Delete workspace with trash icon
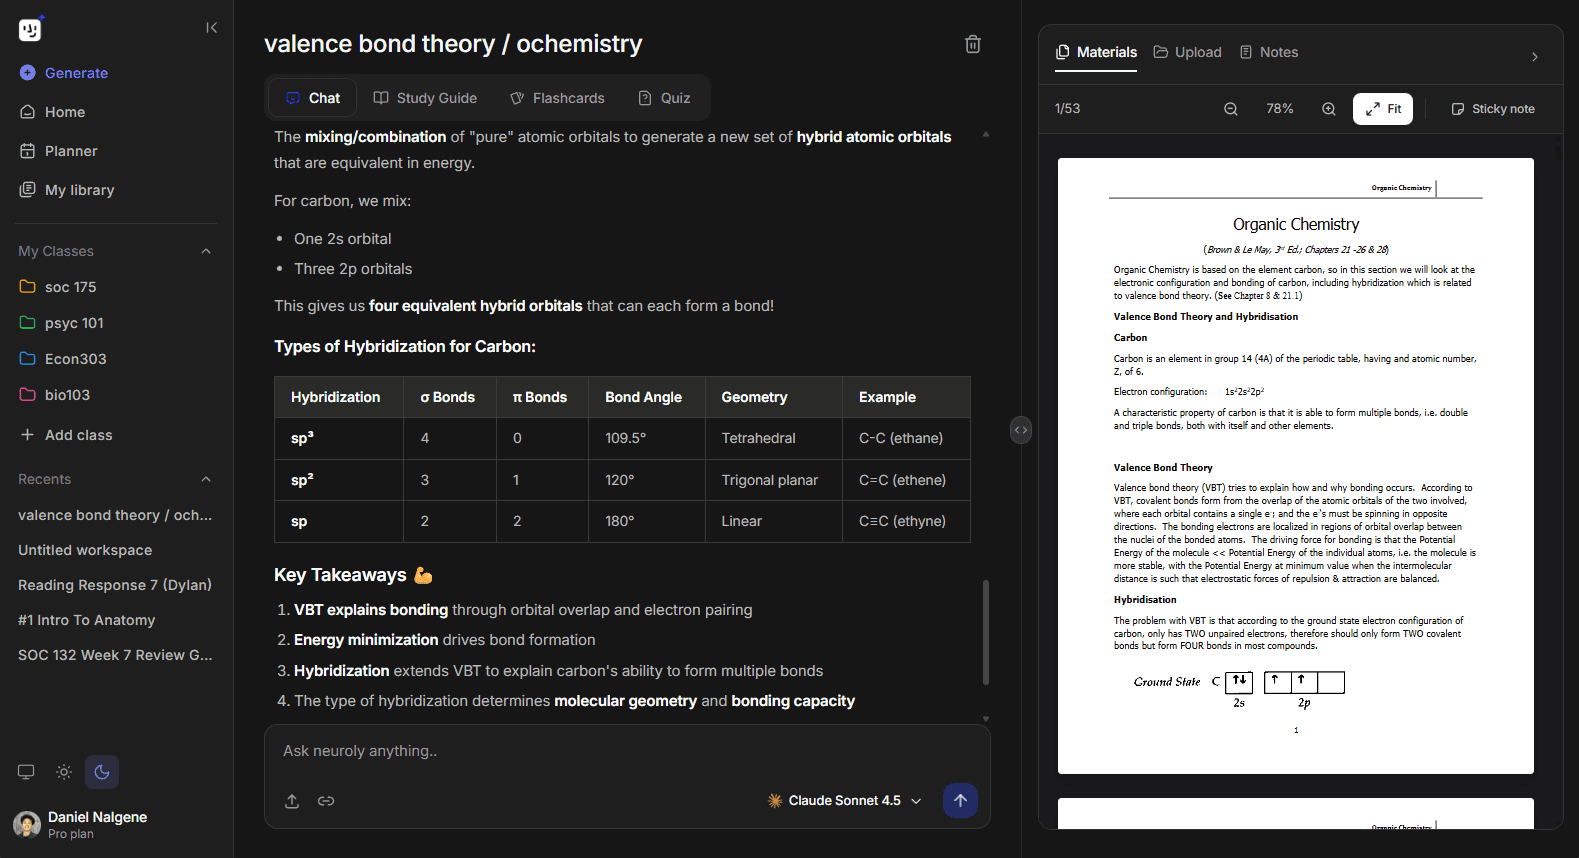The height and width of the screenshot is (858, 1579). click(973, 44)
